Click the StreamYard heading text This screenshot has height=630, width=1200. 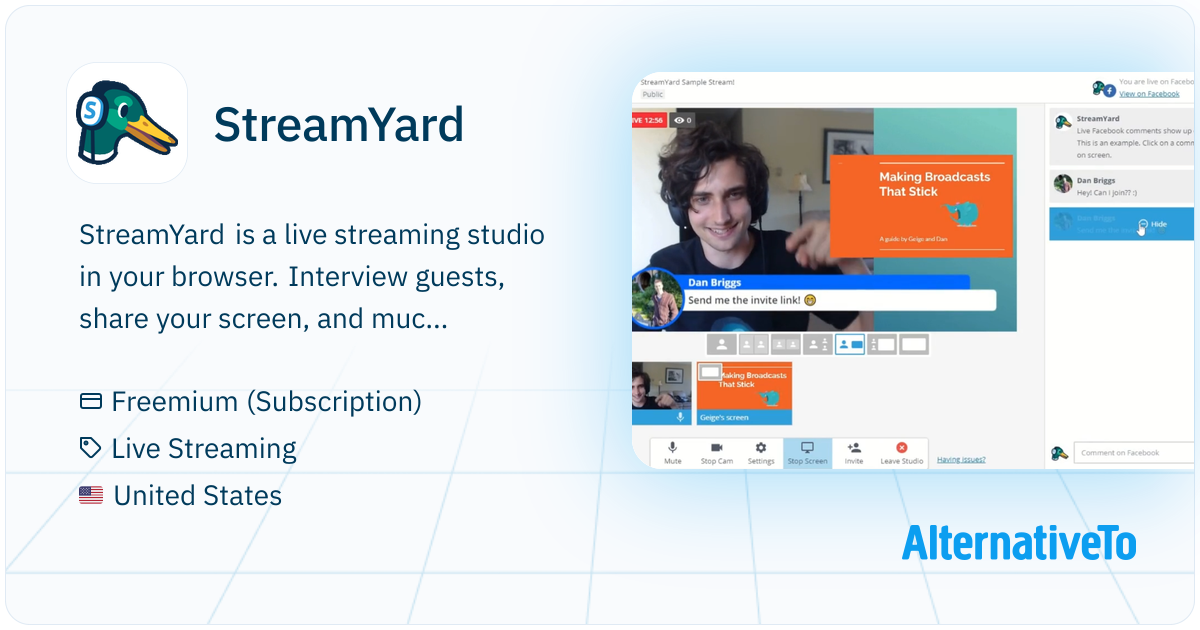[339, 124]
